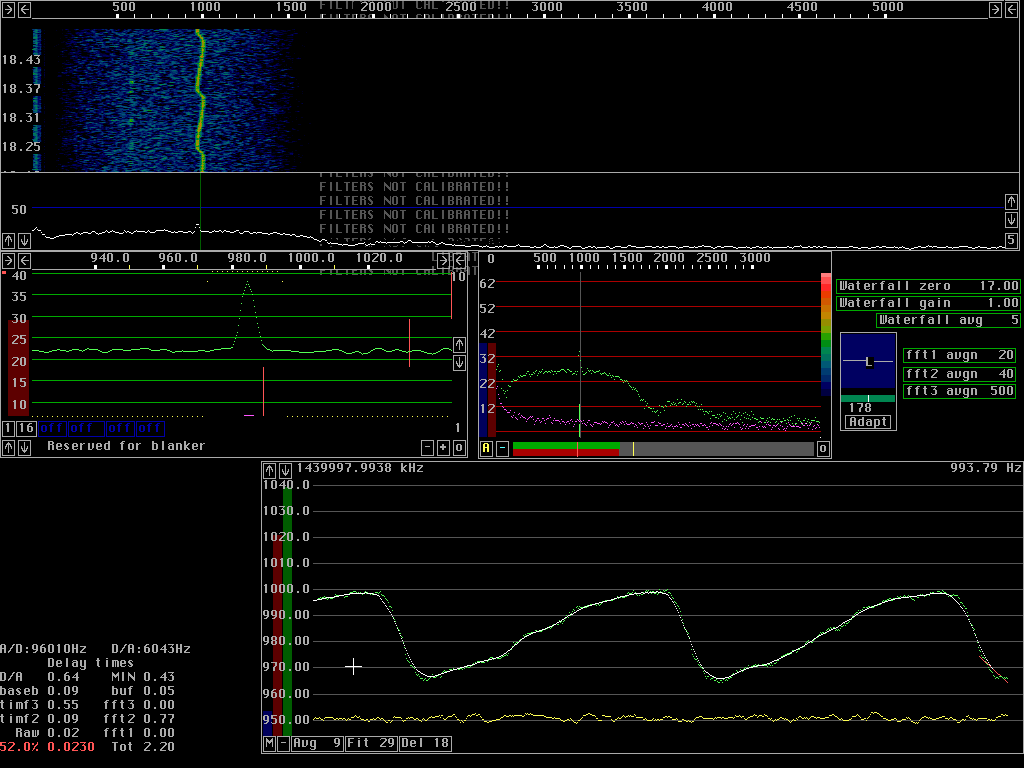
Task: Edit the Waterfall zero value 17.00
Action: pos(928,286)
